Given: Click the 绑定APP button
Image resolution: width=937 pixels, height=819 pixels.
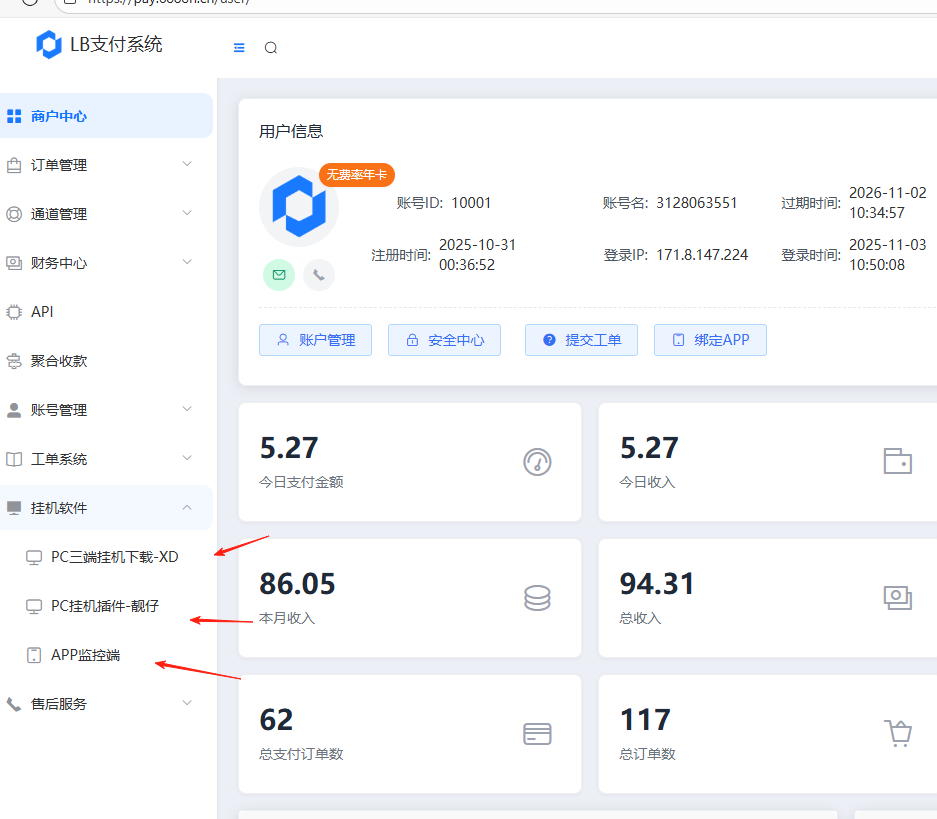Looking at the screenshot, I should pos(710,340).
